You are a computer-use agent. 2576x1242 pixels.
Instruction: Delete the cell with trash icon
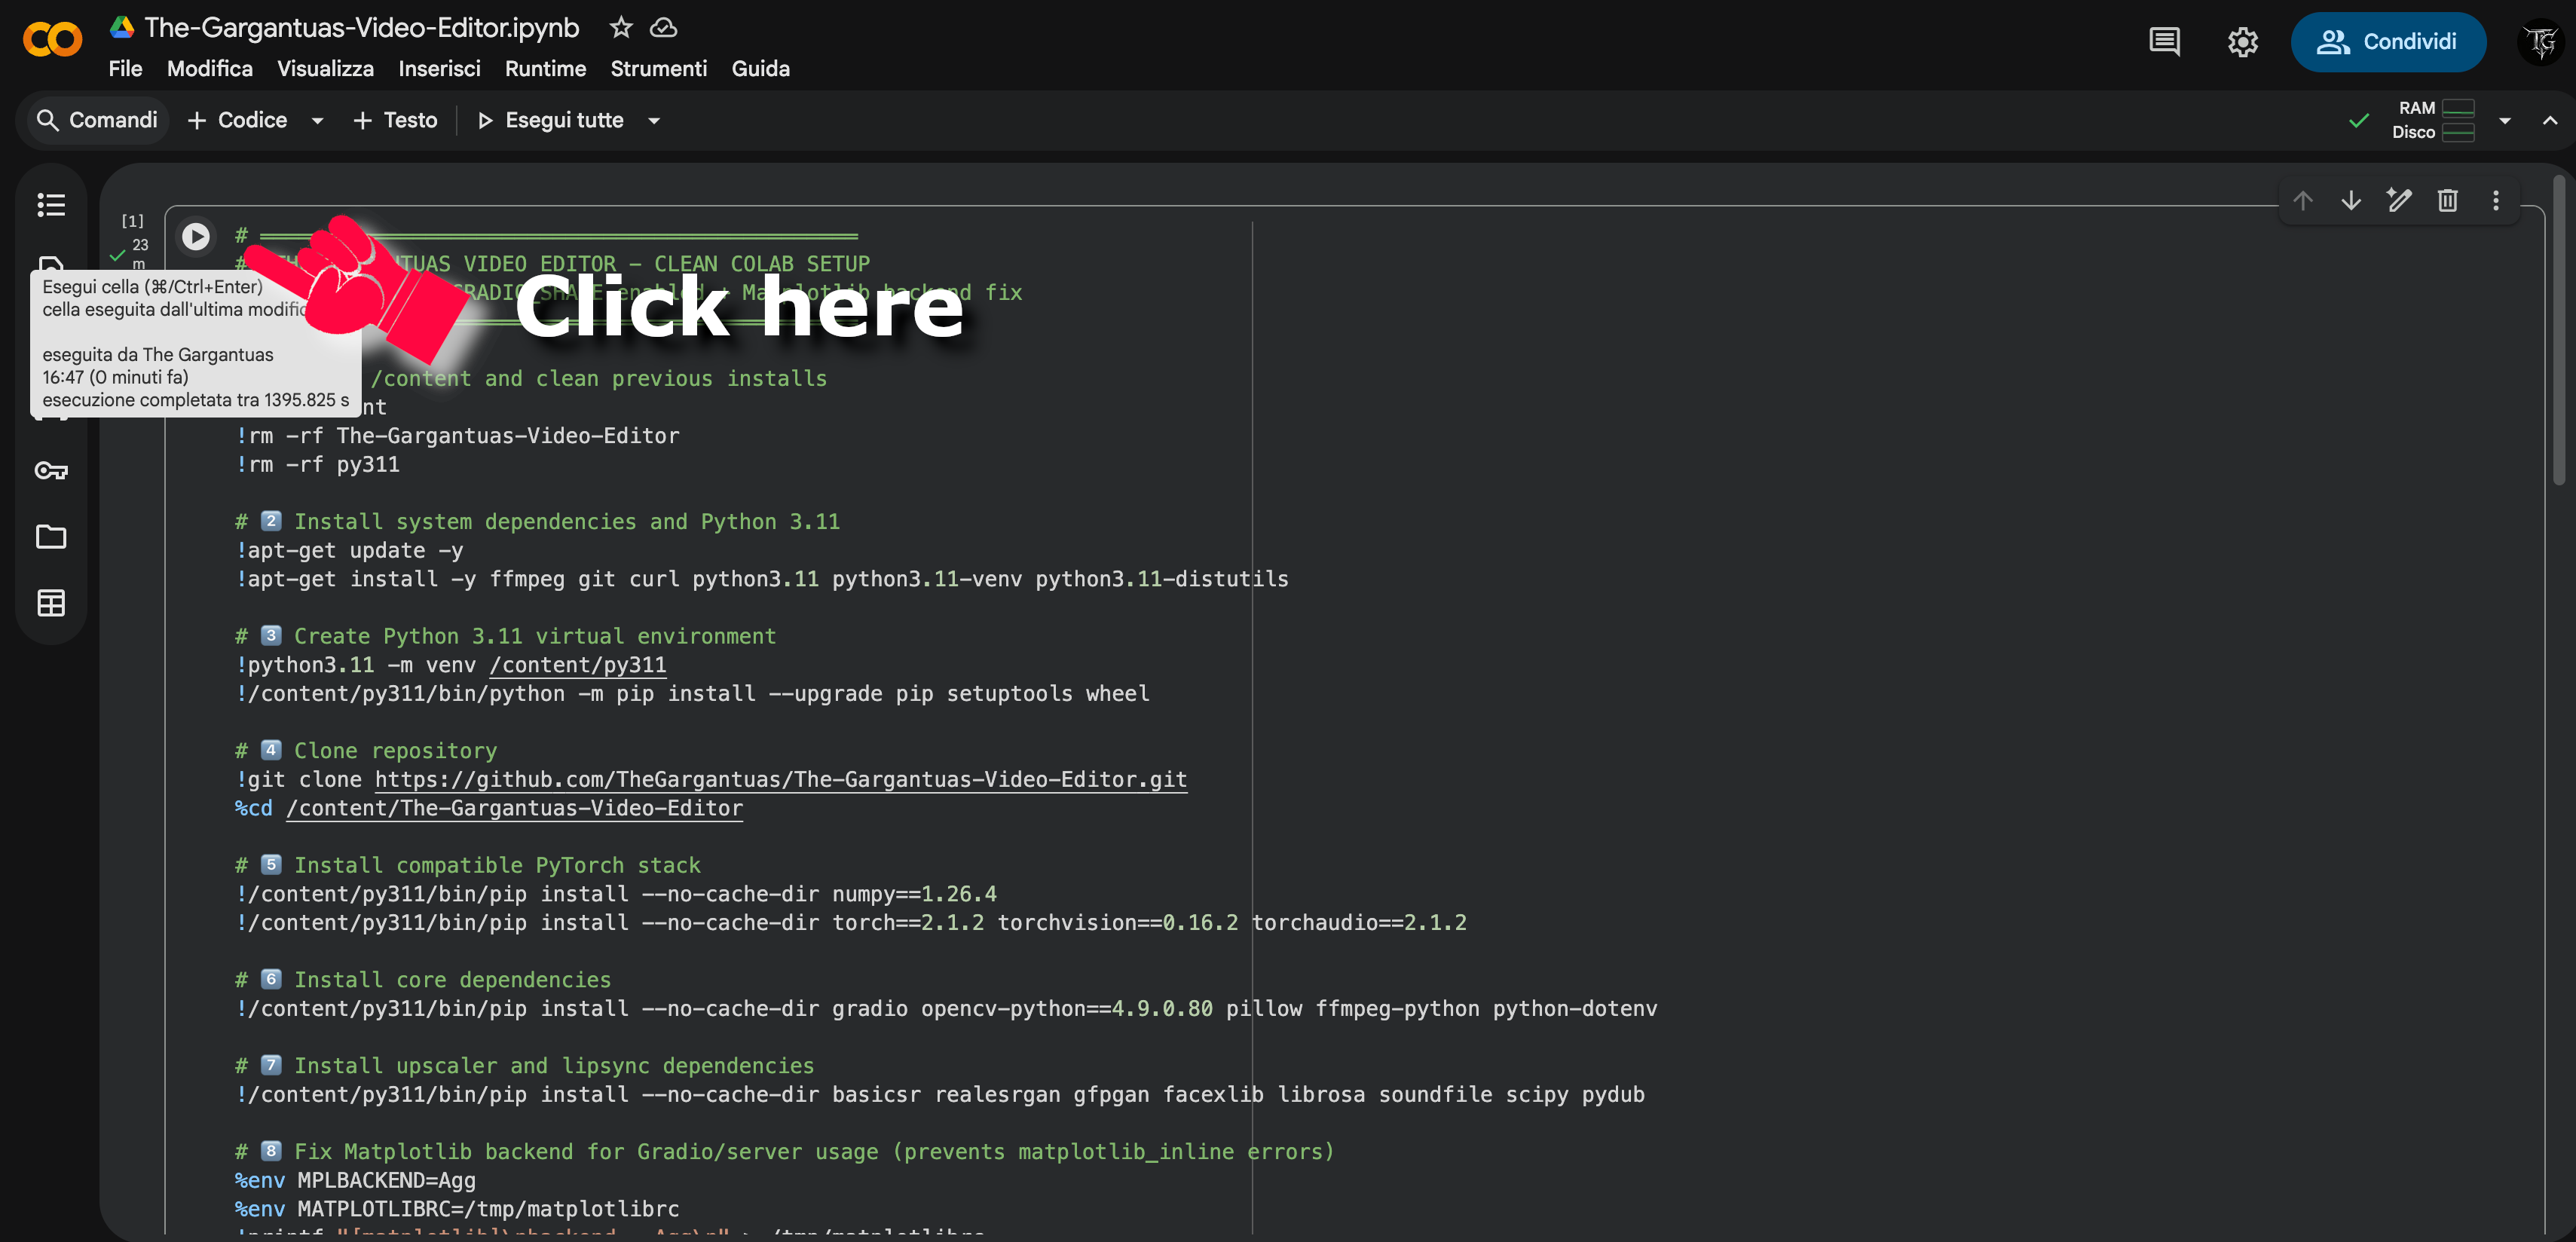2447,201
